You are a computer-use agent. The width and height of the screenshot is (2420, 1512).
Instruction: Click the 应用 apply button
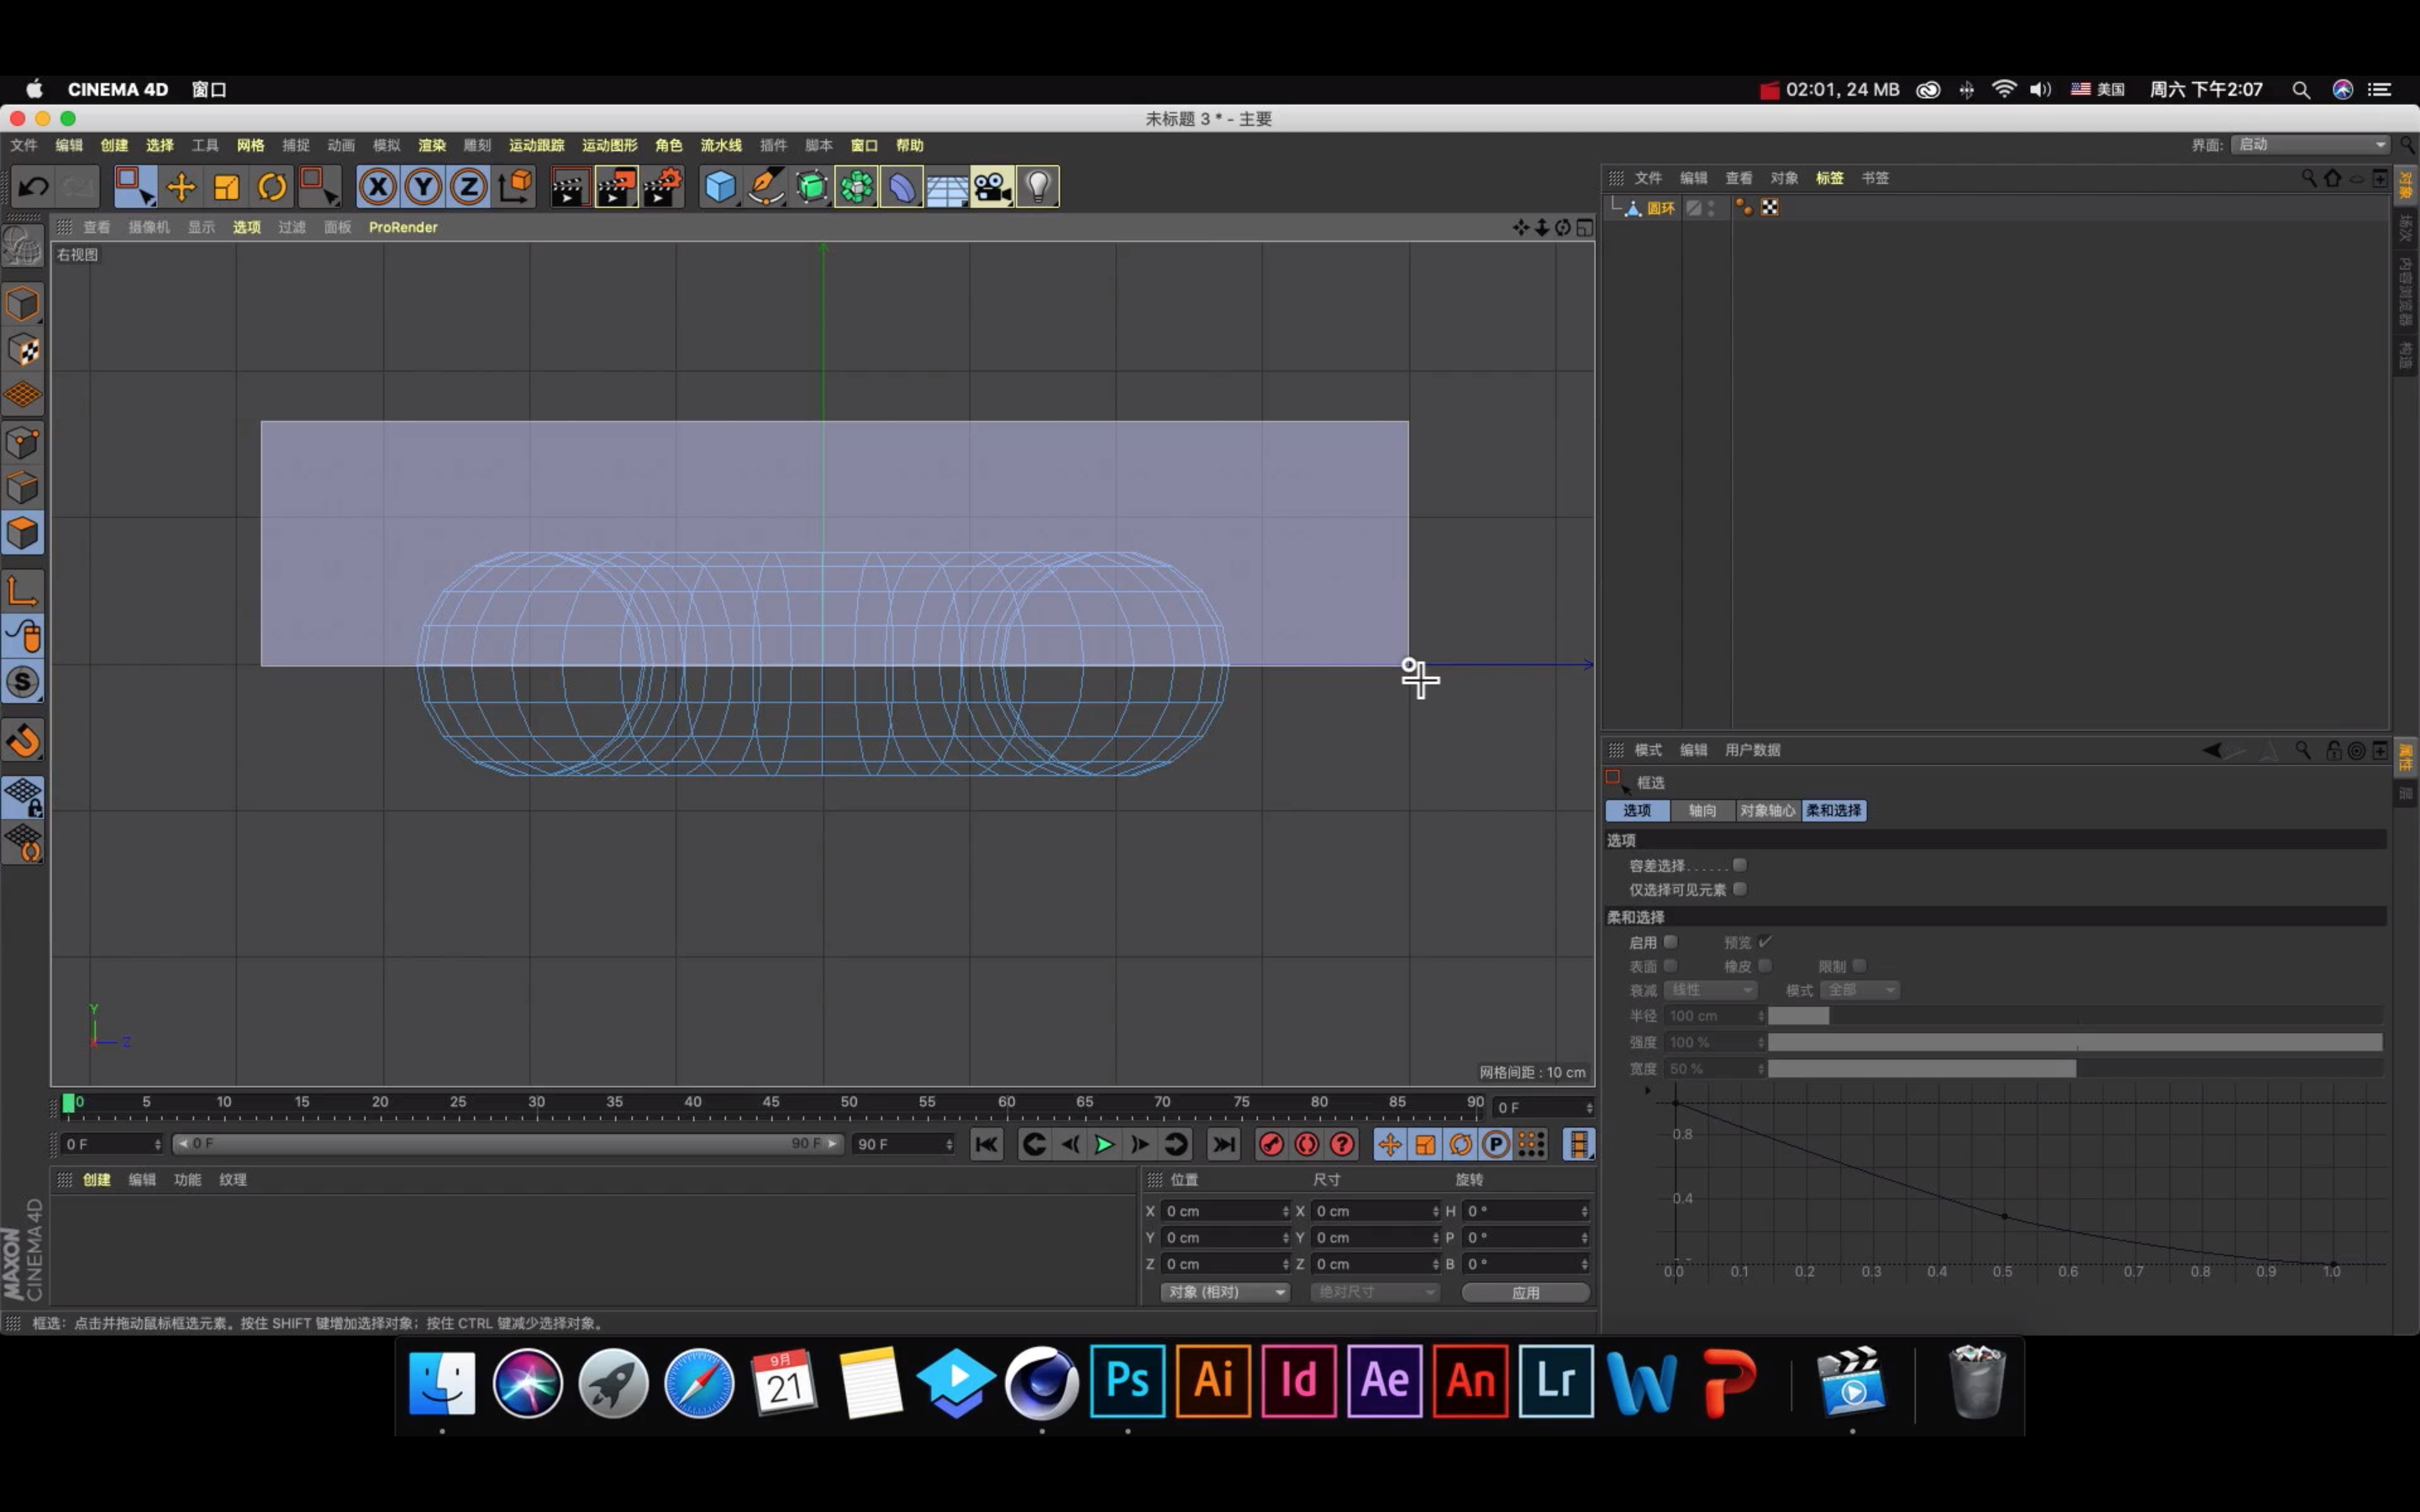(1525, 1292)
